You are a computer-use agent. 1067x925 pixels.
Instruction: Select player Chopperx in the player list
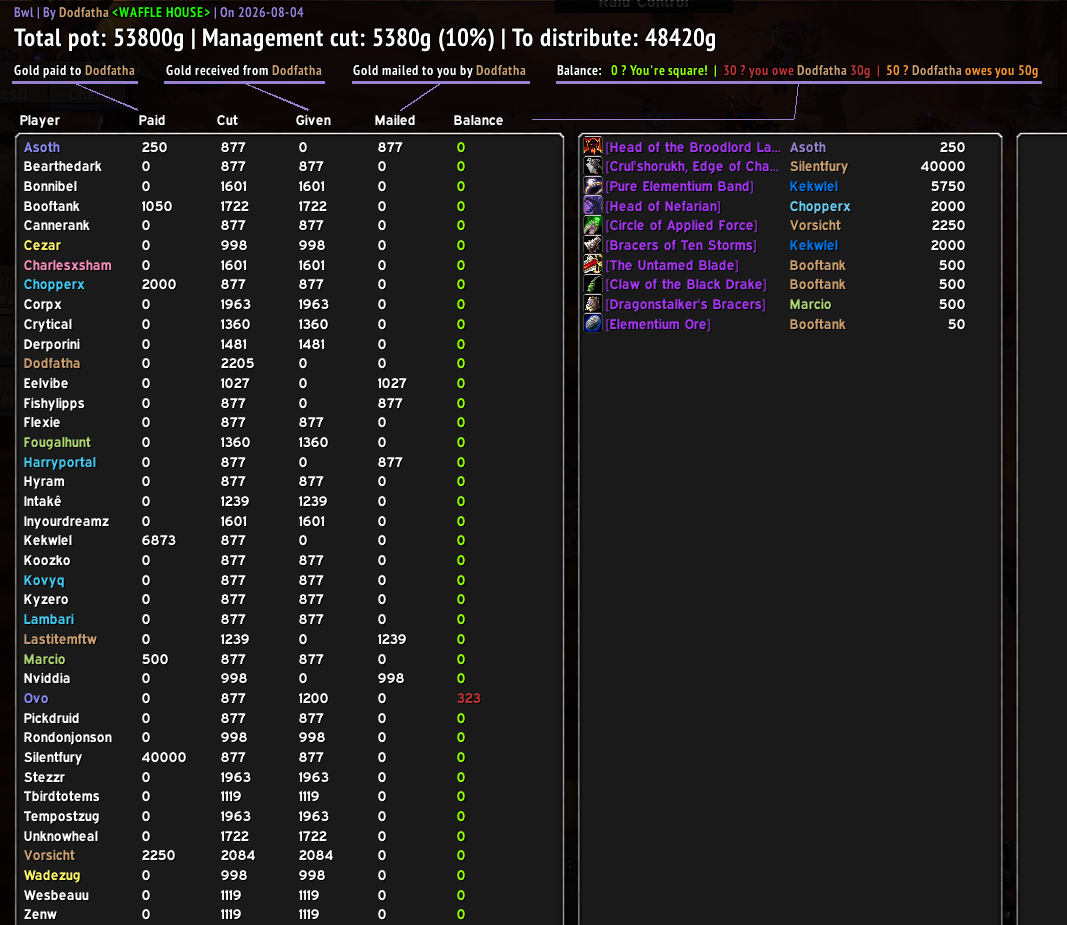point(54,285)
